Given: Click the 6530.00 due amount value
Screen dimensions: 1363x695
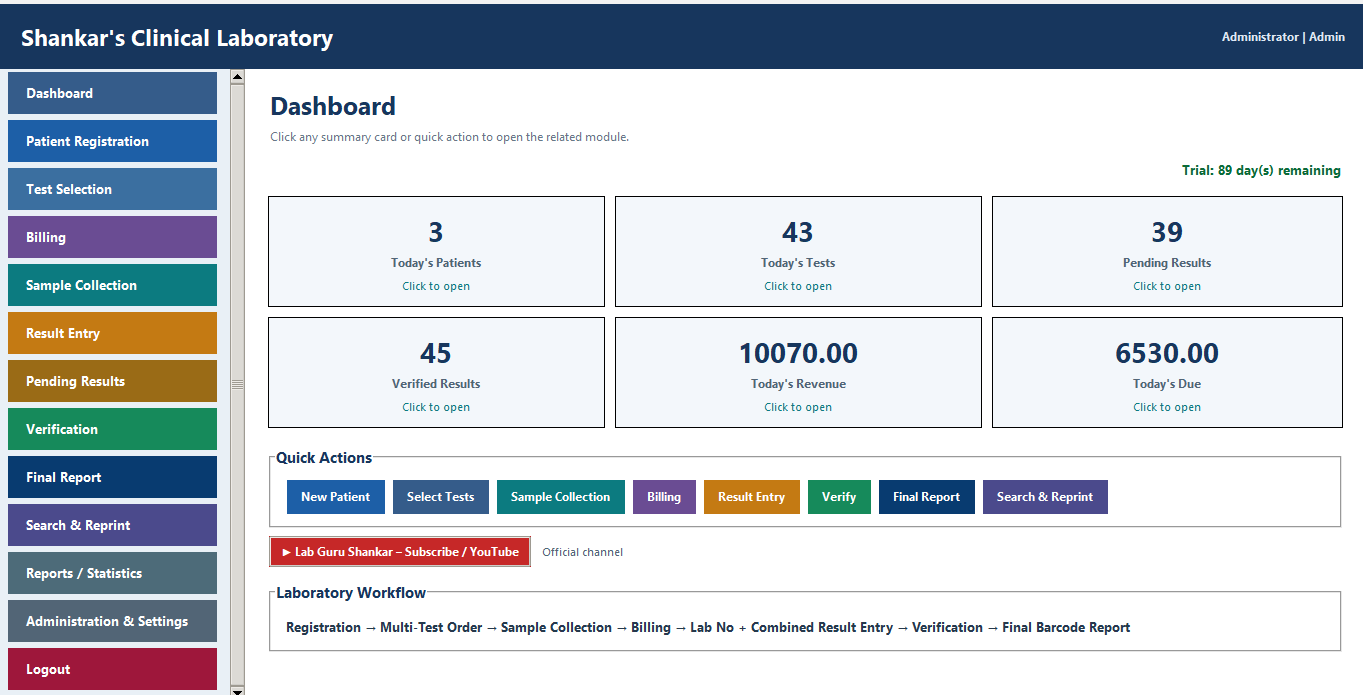Looking at the screenshot, I should pos(1167,353).
